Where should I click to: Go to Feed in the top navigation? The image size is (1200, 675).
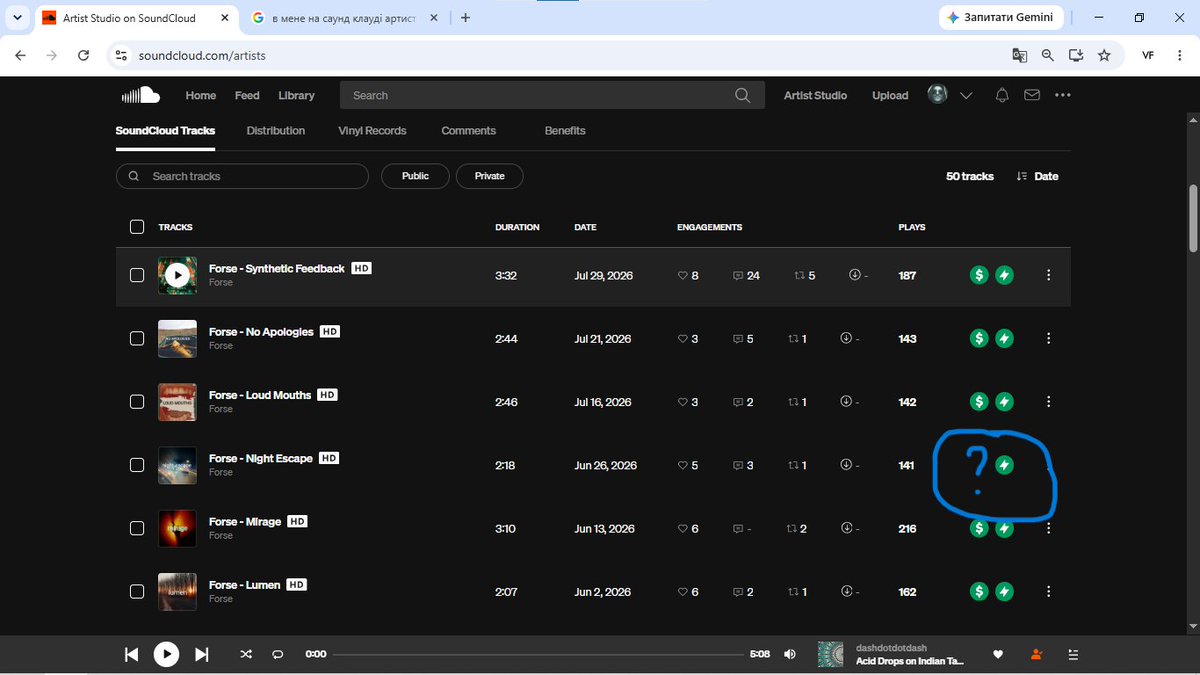247,95
